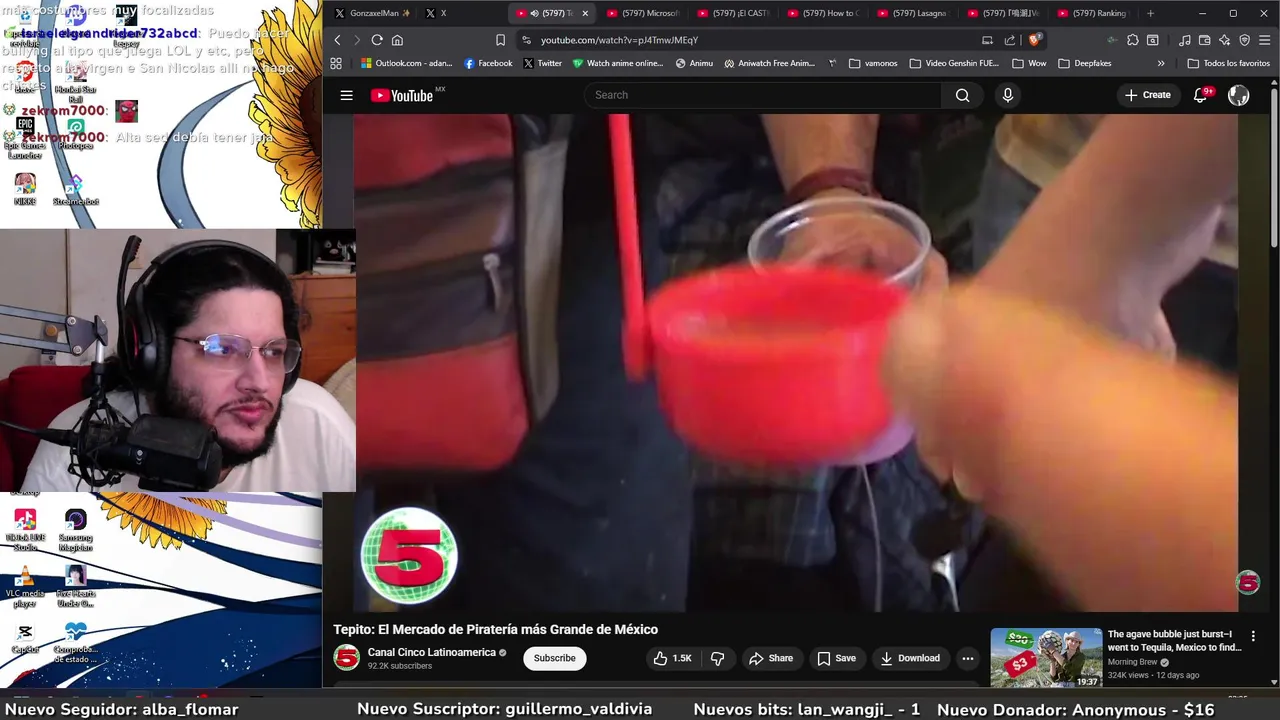
Task: Open a new browser tab
Action: 1150,13
